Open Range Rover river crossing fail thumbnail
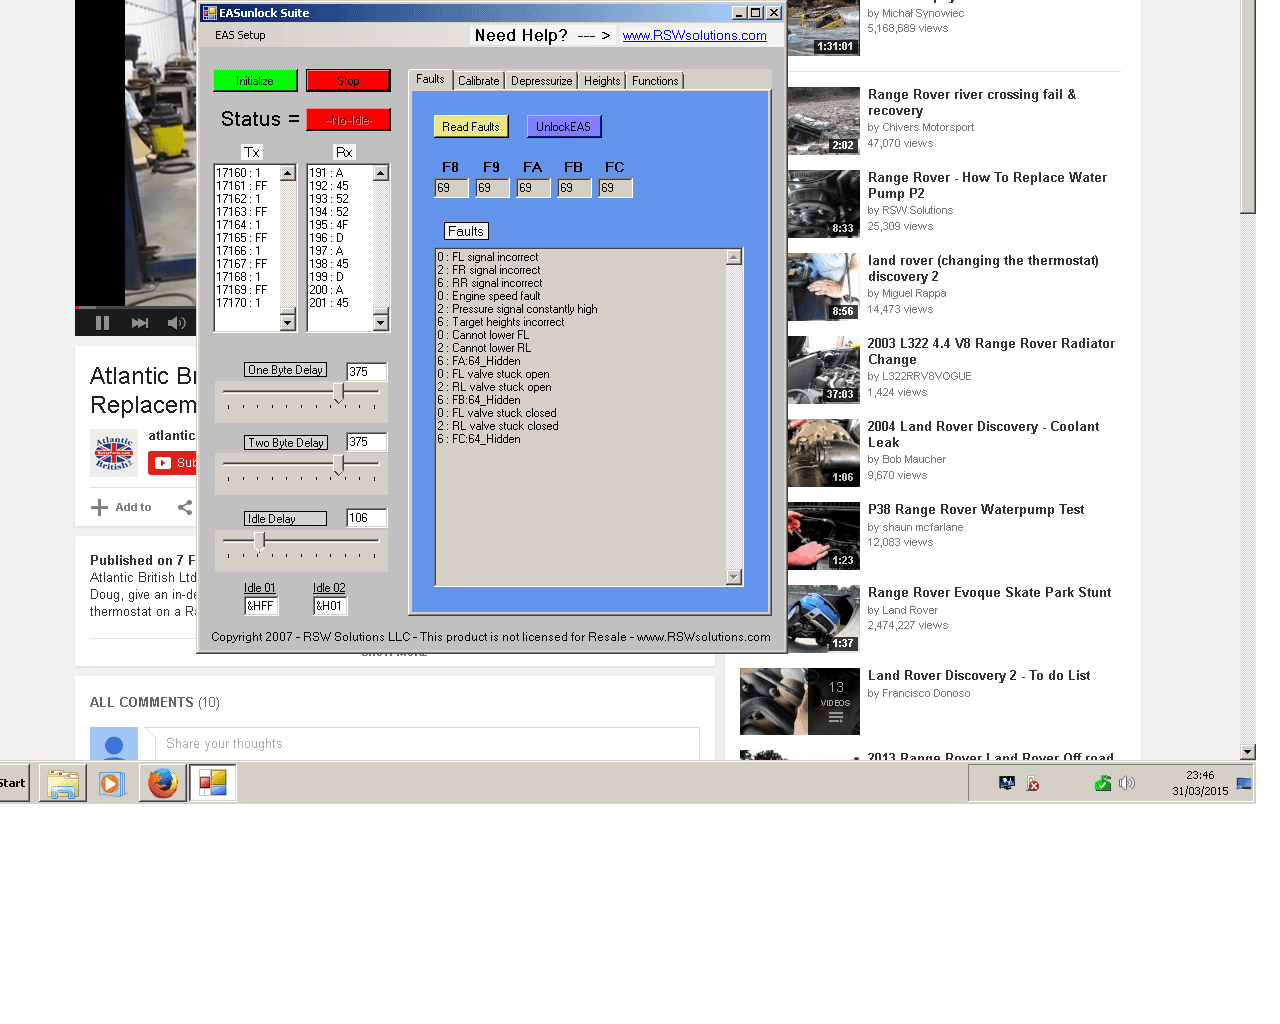Screen dimensions: 1280x1024 point(823,121)
